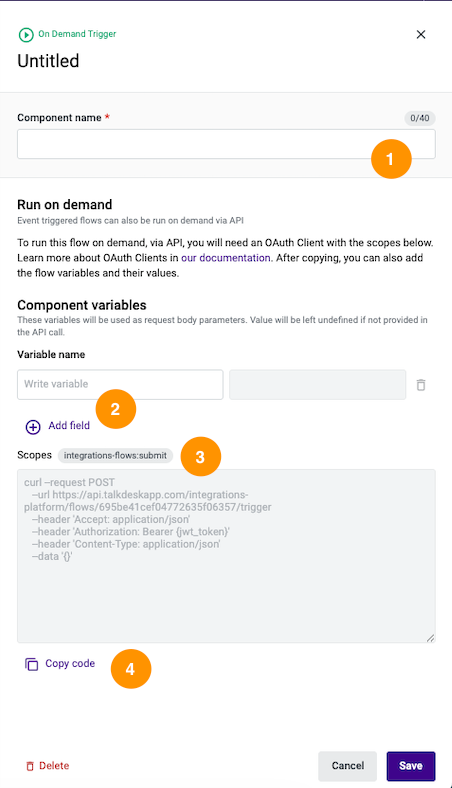
Task: Click inside the curl request code box
Action: pos(226,556)
